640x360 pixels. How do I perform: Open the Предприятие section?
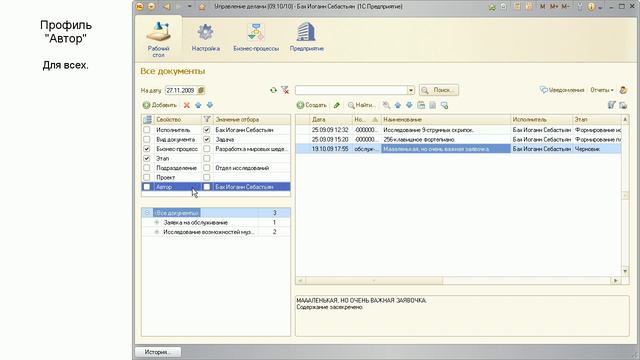coord(307,38)
